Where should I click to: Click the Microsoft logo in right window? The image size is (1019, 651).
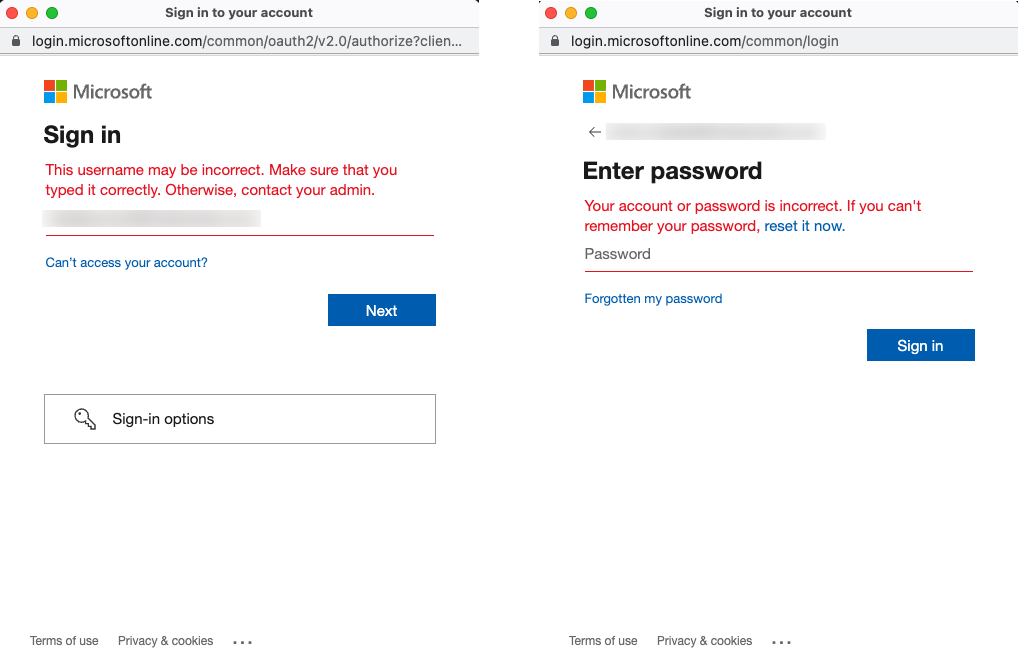(636, 91)
